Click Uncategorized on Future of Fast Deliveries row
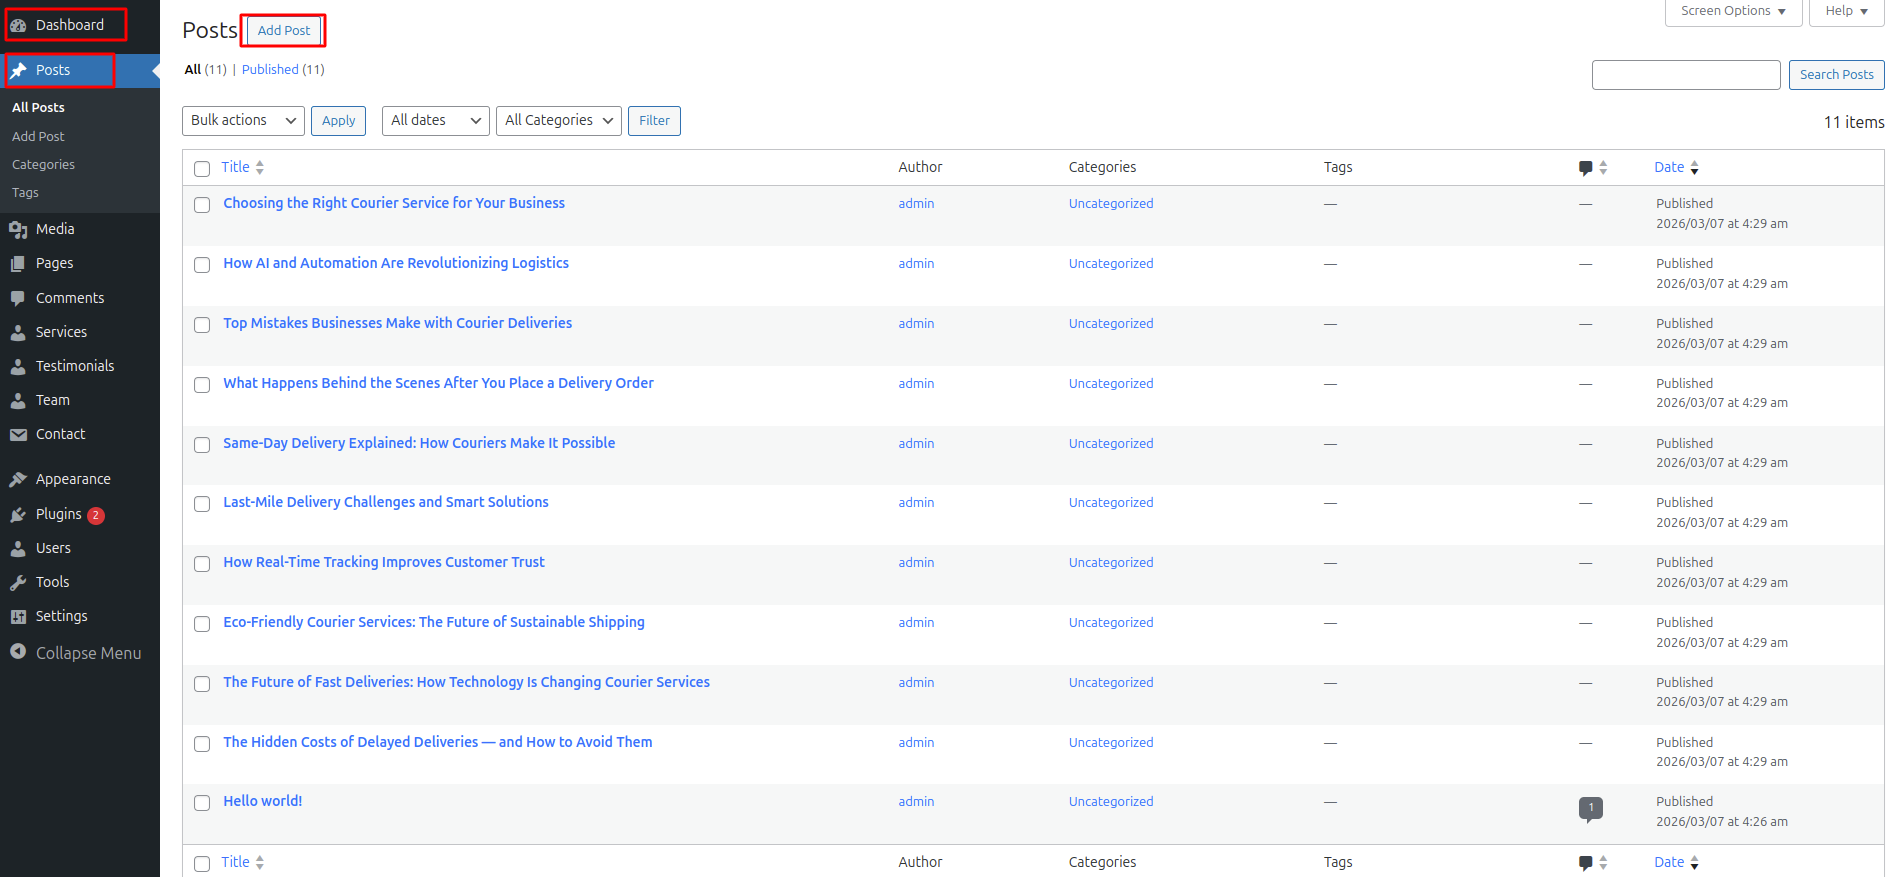The width and height of the screenshot is (1903, 877). [x=1111, y=682]
